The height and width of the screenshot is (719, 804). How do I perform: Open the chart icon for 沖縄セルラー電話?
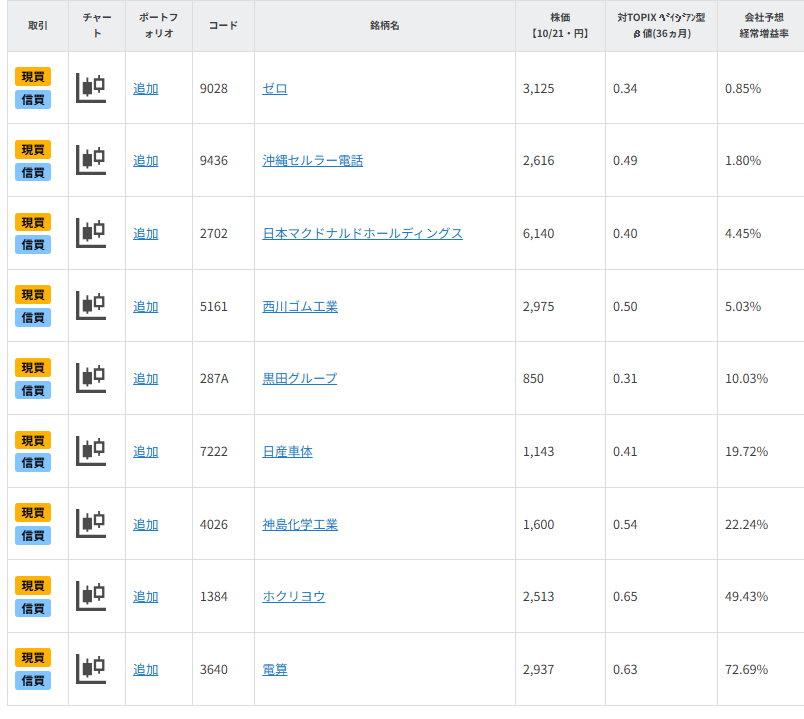click(91, 160)
